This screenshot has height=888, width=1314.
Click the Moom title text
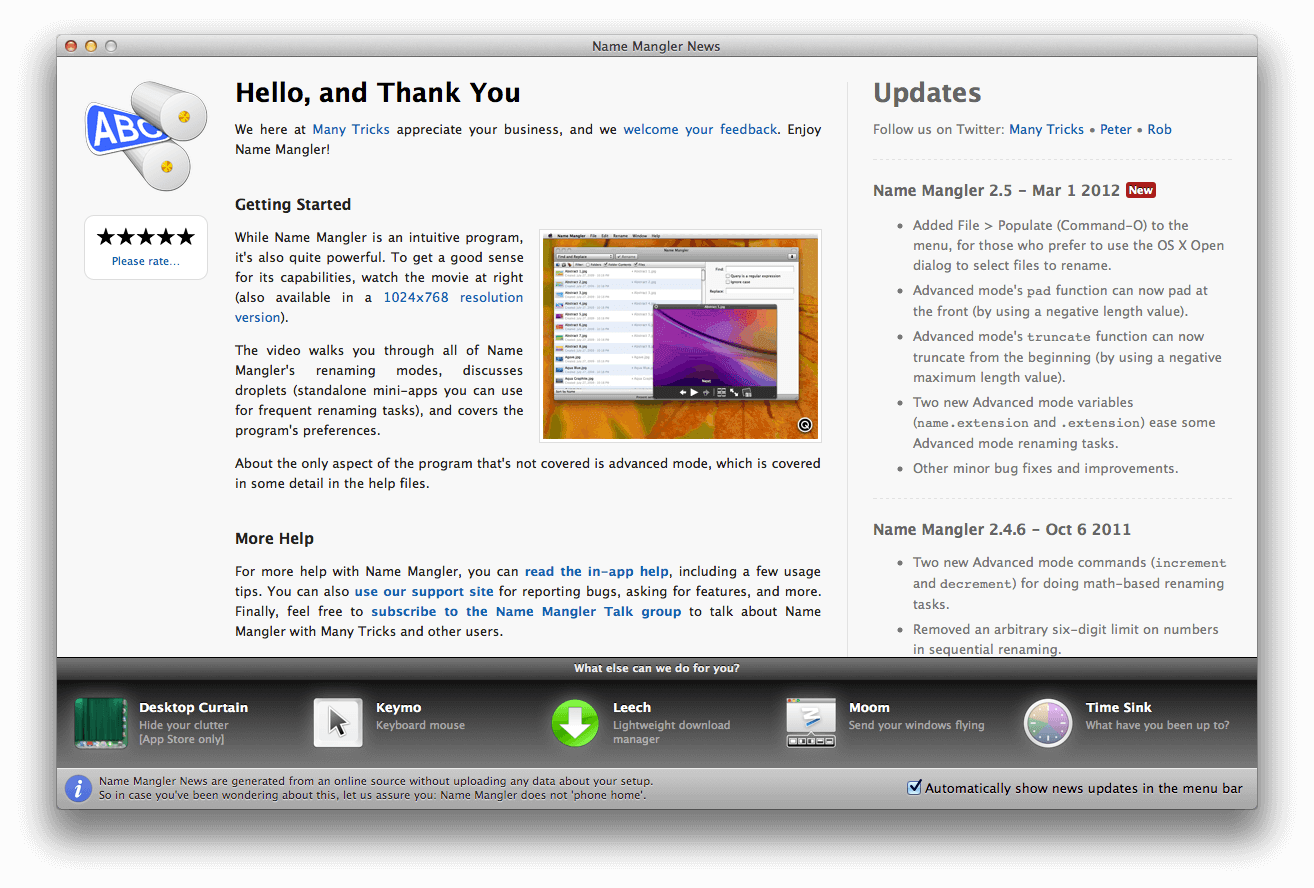(x=869, y=707)
